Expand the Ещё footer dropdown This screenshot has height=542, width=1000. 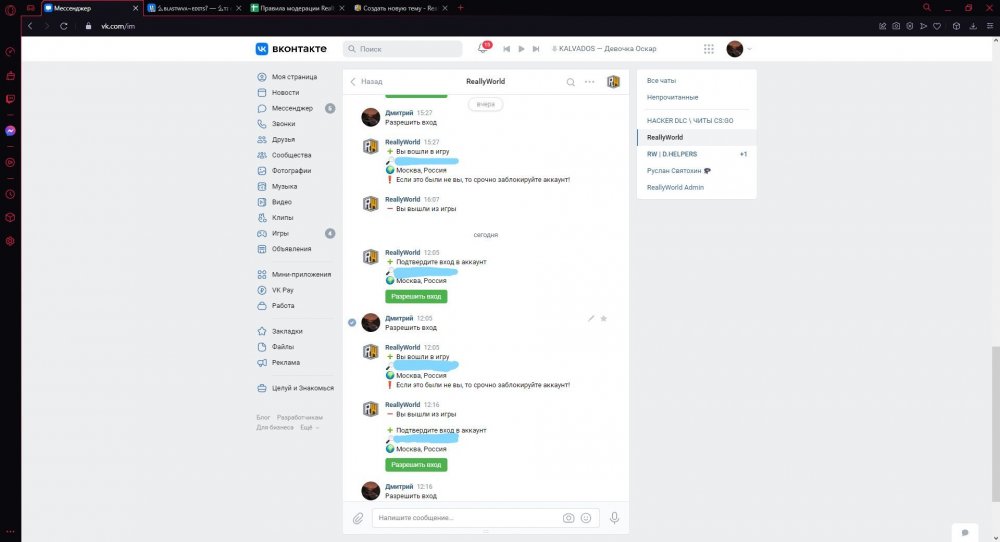(309, 427)
